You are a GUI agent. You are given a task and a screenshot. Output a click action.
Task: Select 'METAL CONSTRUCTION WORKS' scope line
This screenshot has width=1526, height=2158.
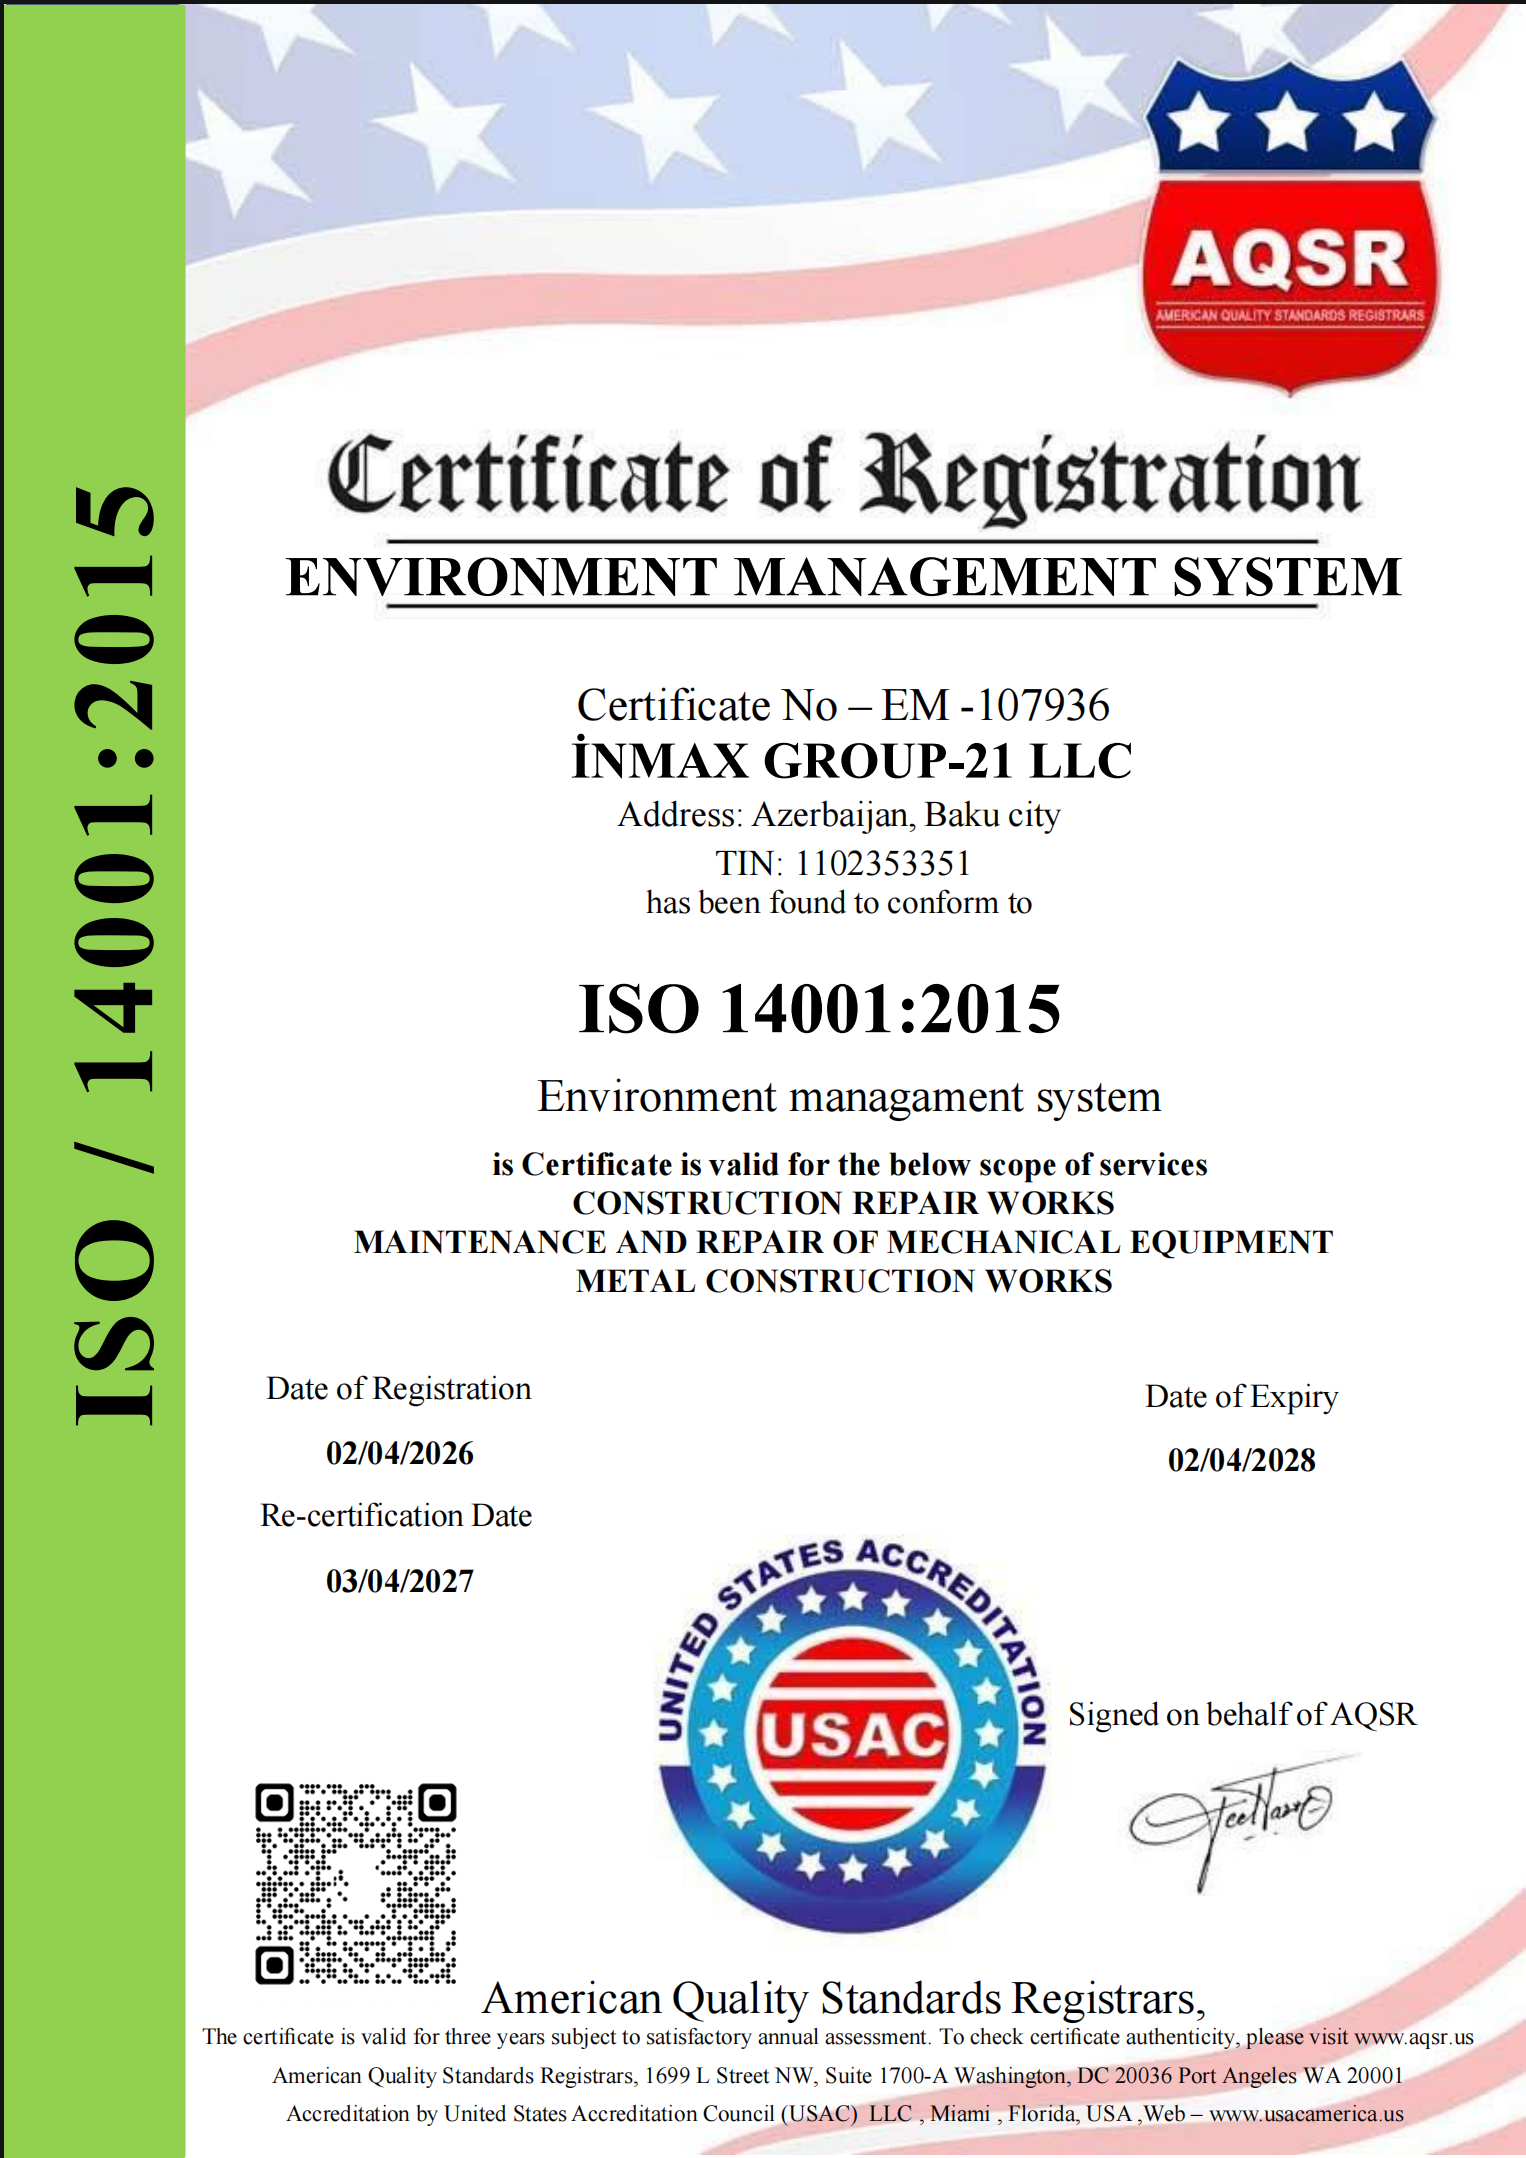pos(844,1281)
